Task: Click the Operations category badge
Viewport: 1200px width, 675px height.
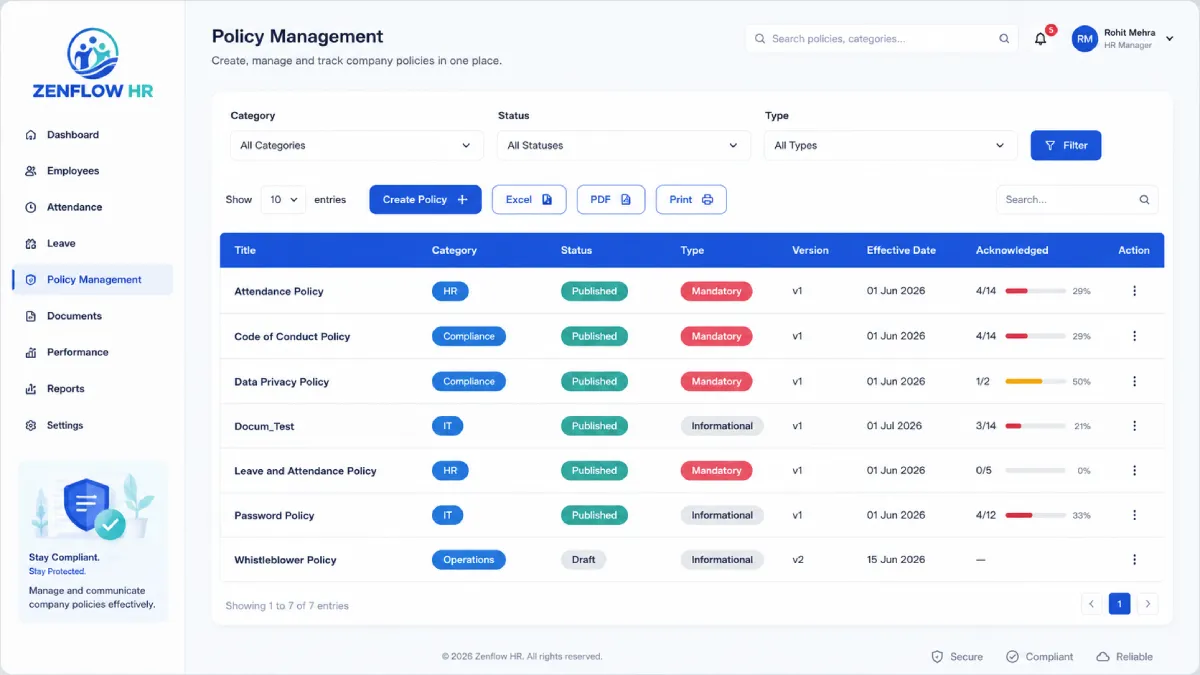Action: pos(468,560)
